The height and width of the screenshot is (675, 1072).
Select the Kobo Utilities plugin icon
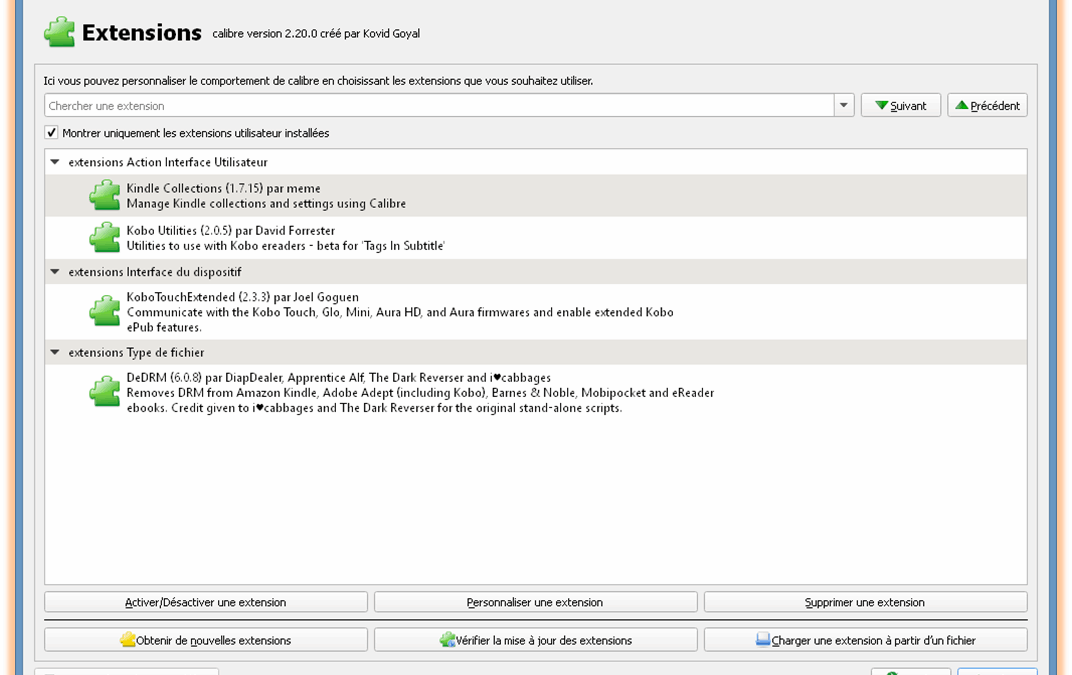coord(105,238)
